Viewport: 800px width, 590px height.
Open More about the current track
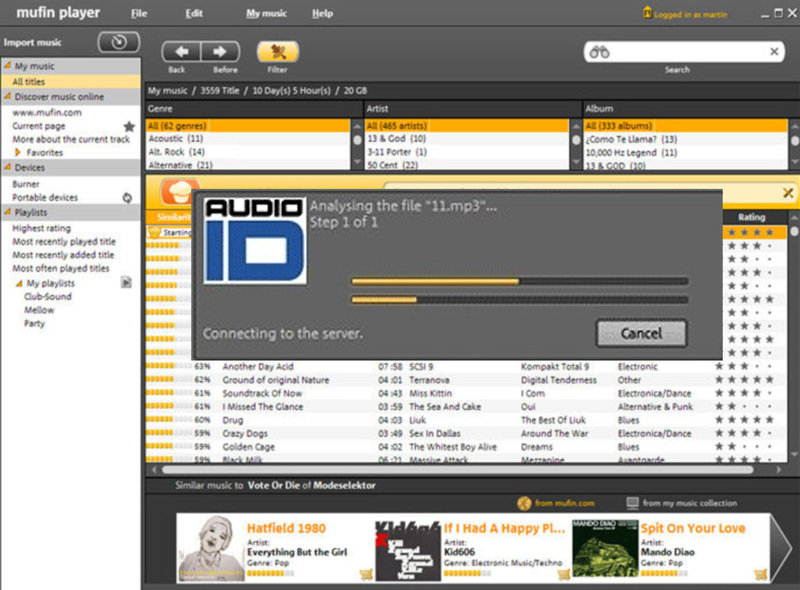(71, 139)
